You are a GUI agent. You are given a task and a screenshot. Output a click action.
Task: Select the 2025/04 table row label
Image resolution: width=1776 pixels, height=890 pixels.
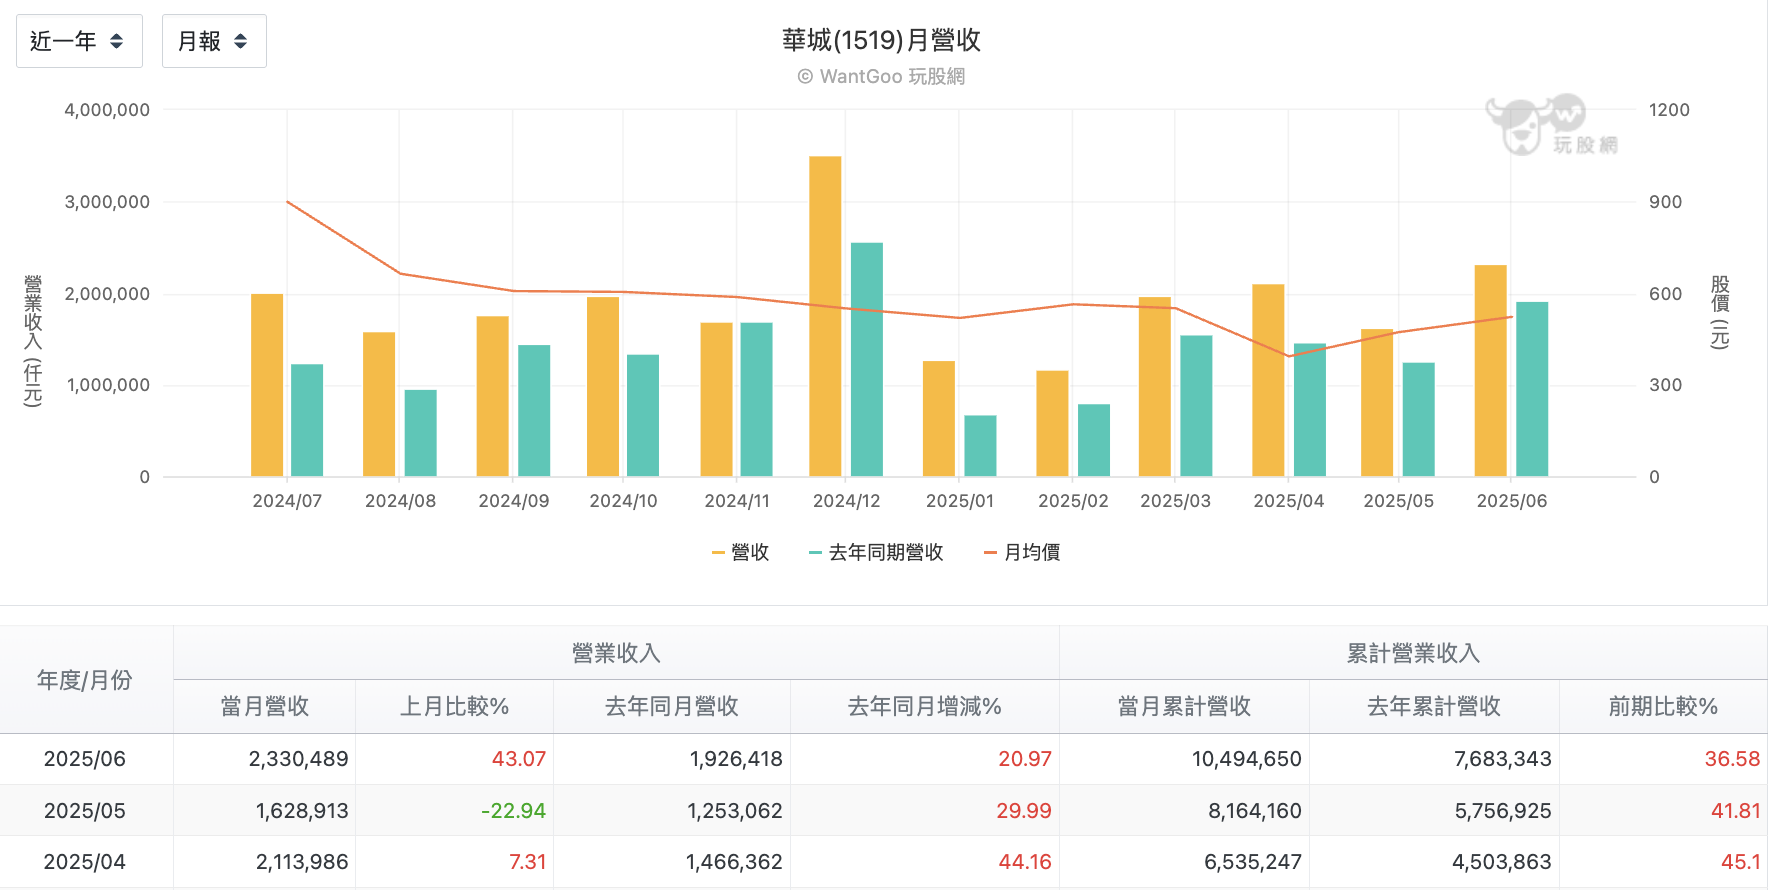pyautogui.click(x=85, y=862)
